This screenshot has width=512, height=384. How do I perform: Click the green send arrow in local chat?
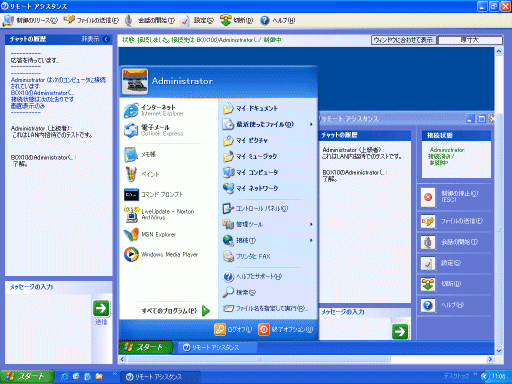point(101,308)
